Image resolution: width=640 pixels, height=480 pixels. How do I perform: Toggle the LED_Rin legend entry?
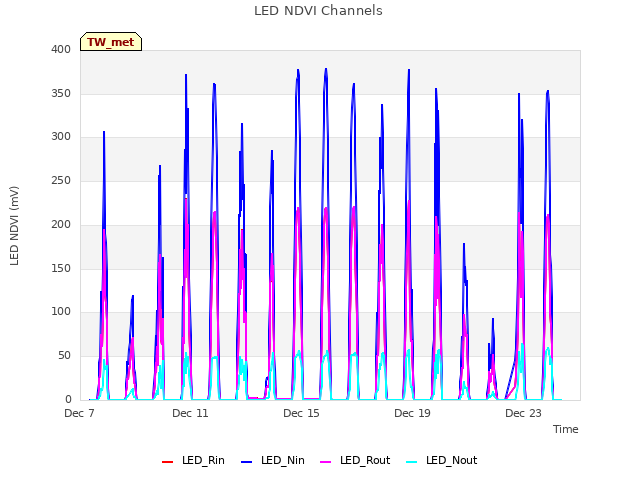point(193,460)
